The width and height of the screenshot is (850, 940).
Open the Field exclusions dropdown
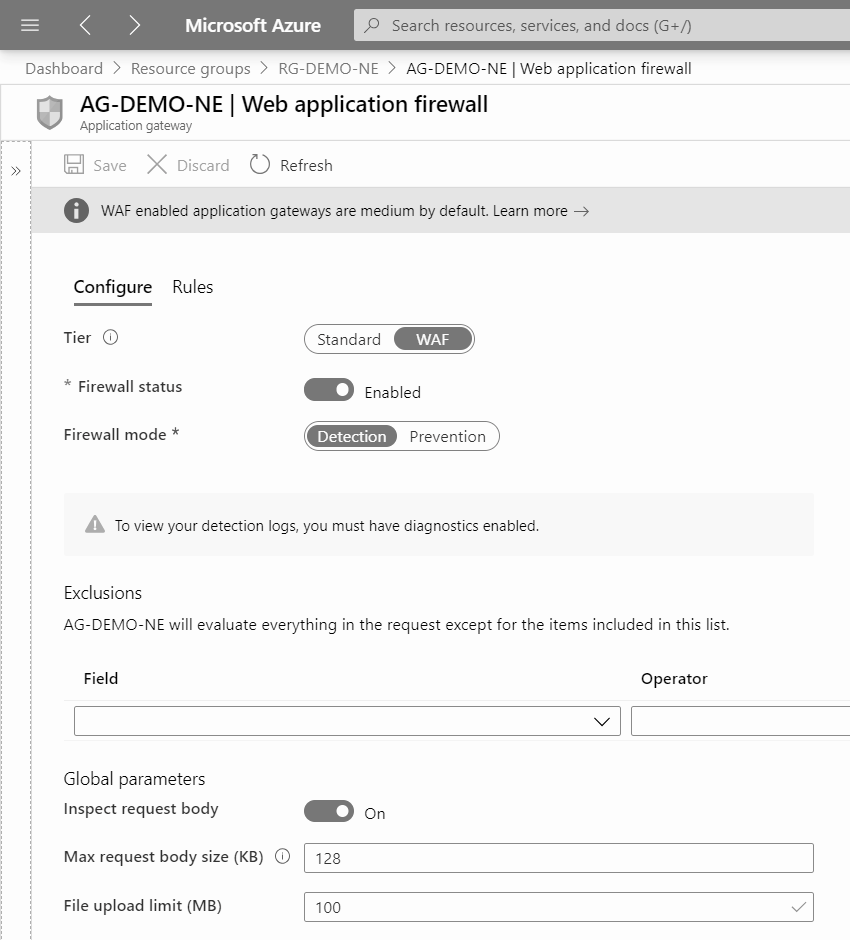tap(347, 721)
